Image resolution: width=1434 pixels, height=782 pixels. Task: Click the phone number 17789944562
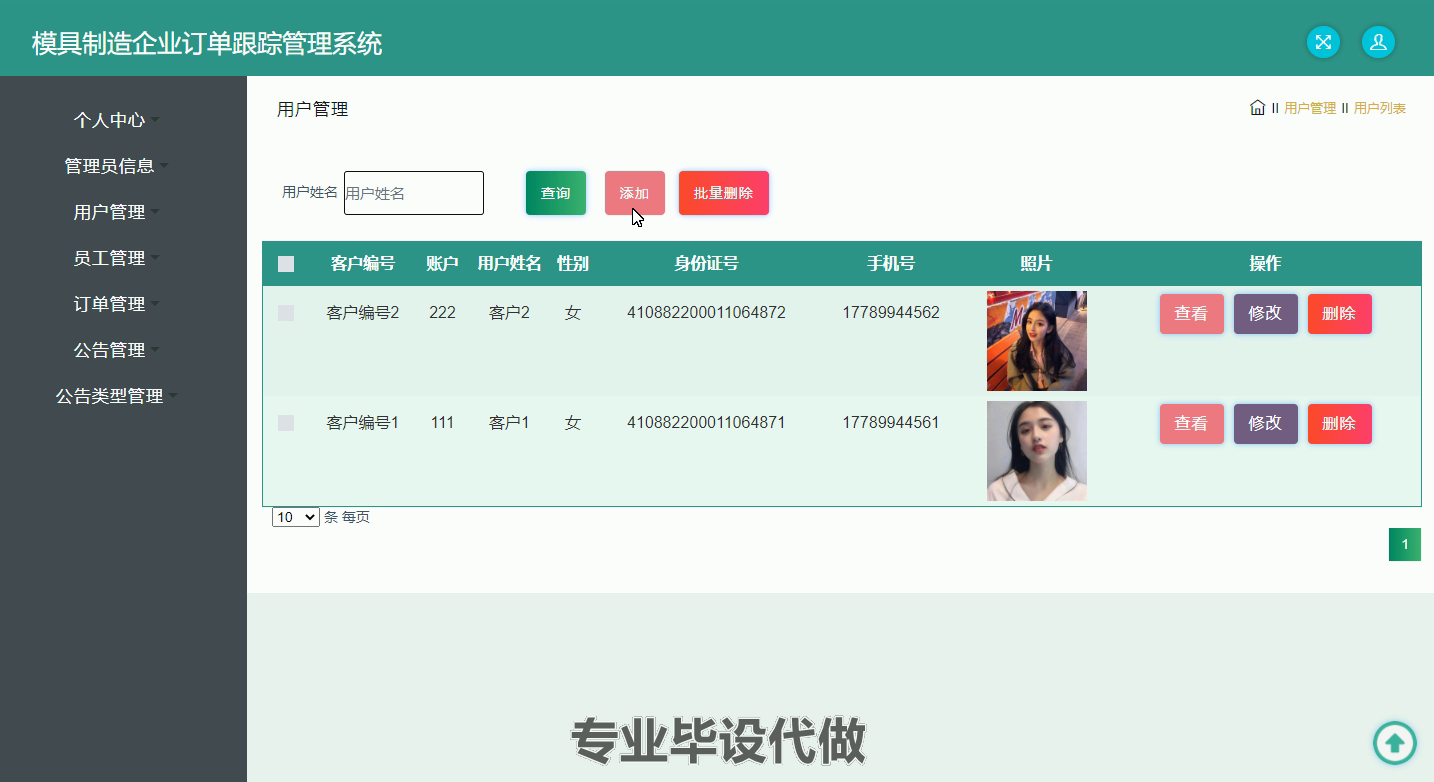[x=891, y=313]
